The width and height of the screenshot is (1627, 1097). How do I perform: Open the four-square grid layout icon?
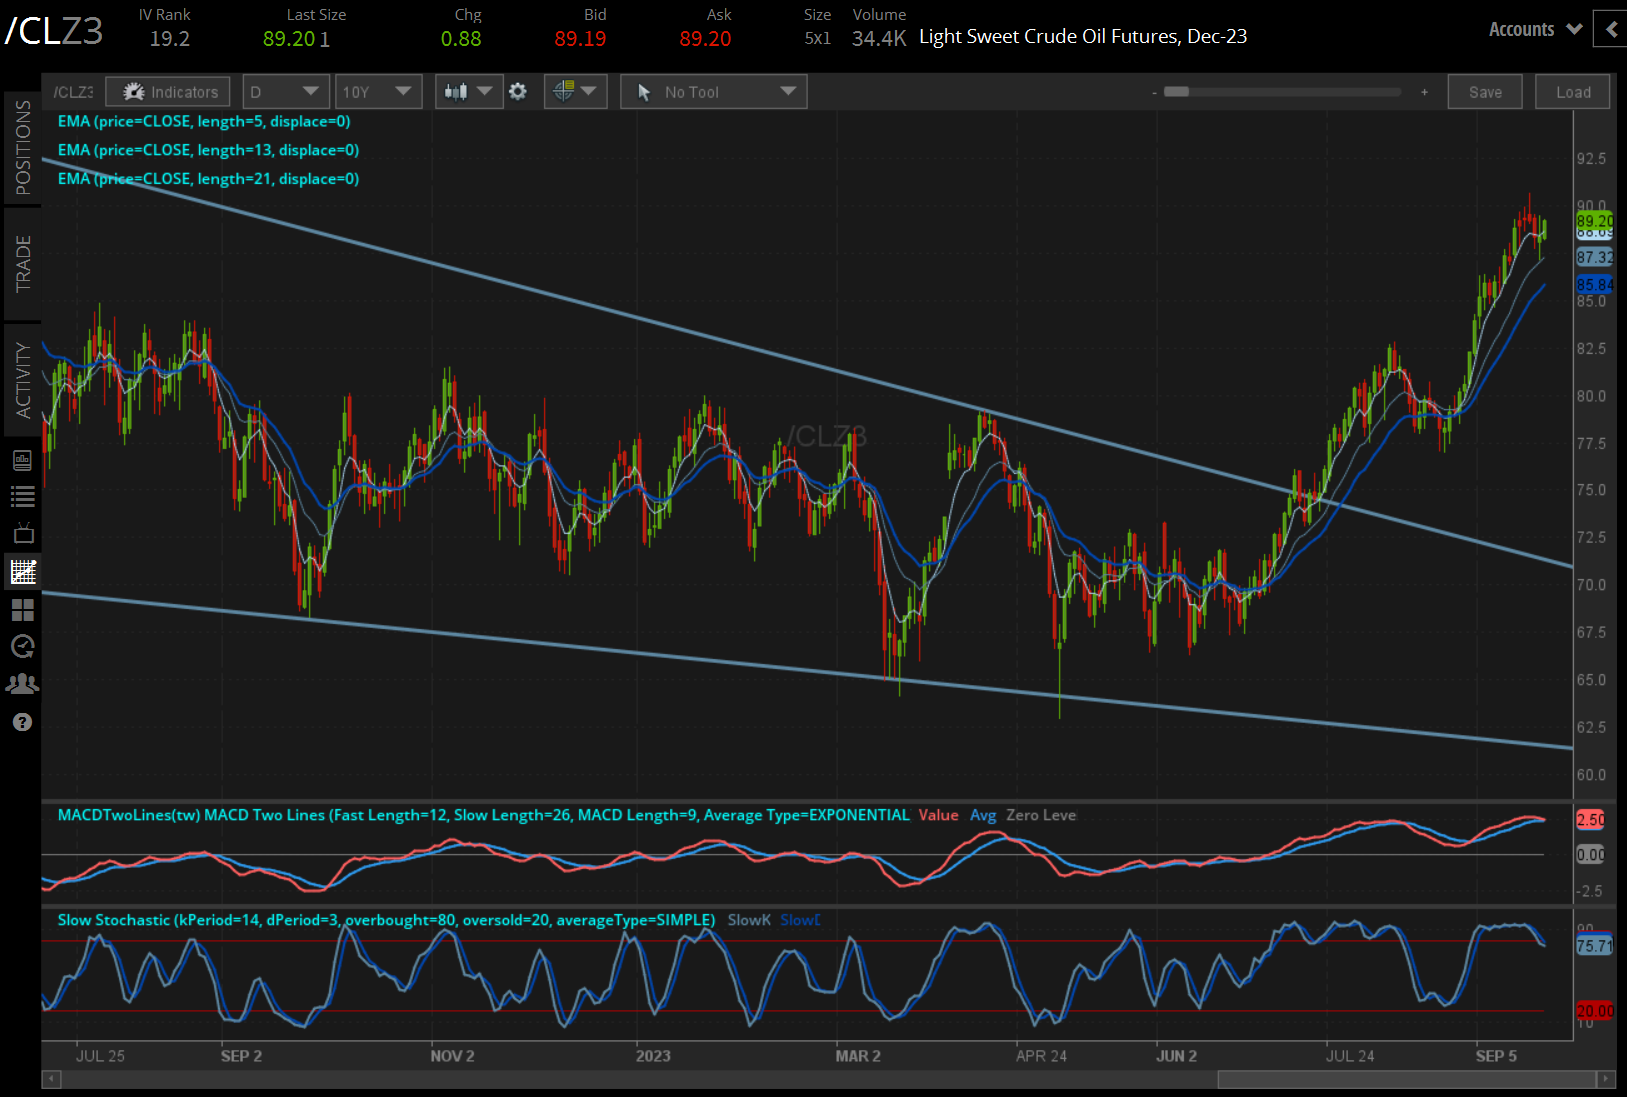22,610
